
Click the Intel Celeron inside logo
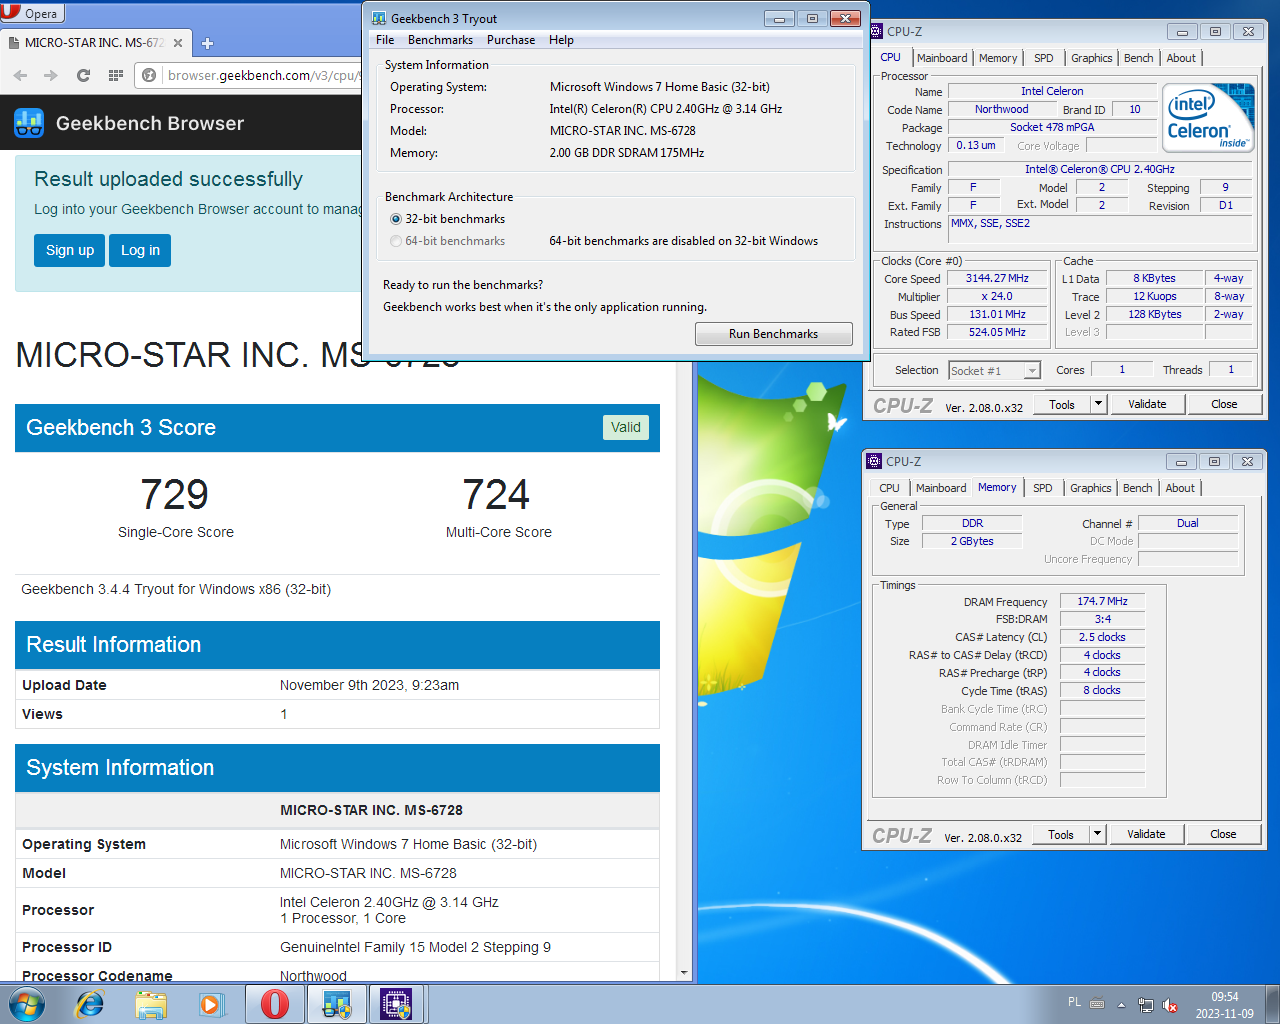[x=1209, y=118]
